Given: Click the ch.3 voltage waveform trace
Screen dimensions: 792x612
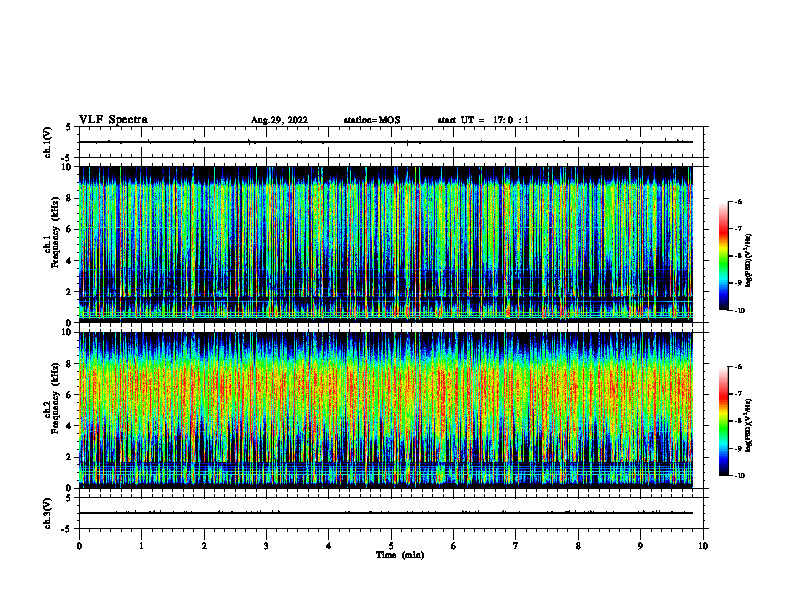Looking at the screenshot, I should (x=386, y=513).
